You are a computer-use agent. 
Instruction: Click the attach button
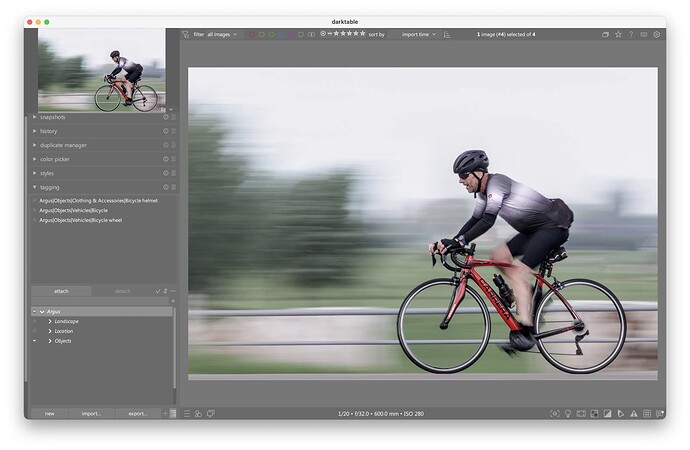click(x=61, y=291)
